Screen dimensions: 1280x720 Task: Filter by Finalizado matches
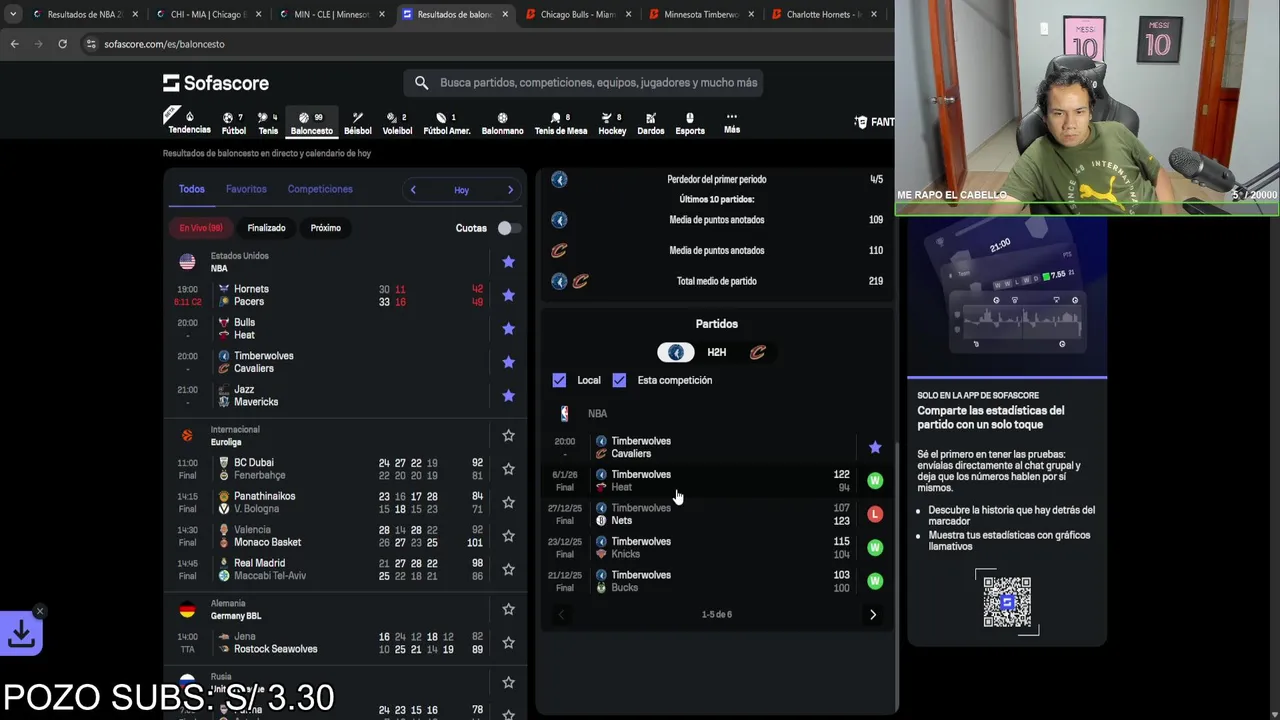tap(266, 228)
